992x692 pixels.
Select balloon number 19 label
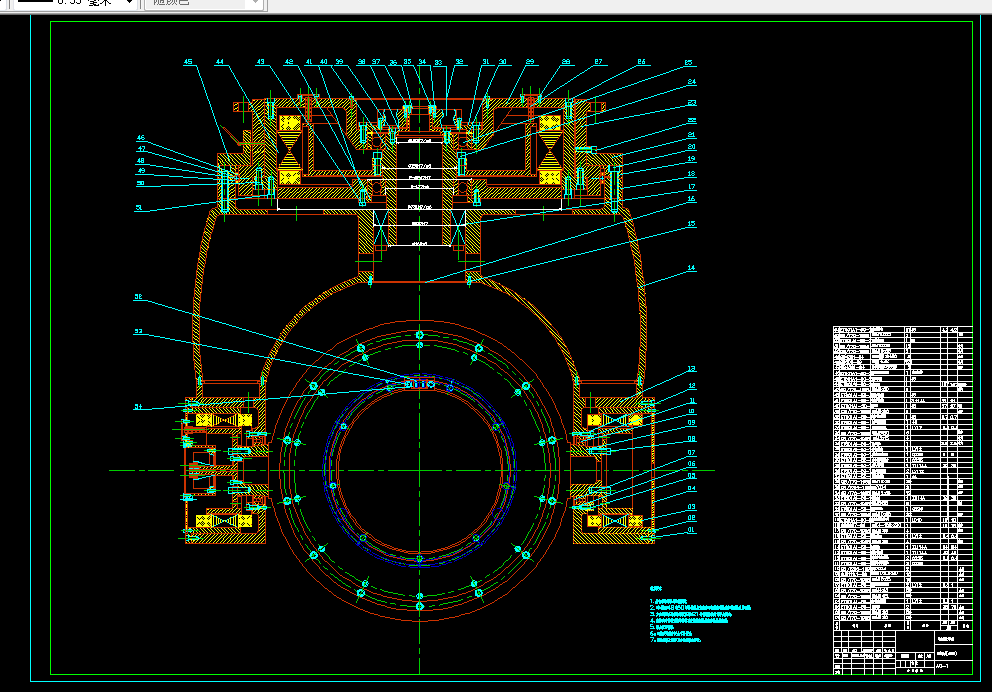tap(691, 159)
